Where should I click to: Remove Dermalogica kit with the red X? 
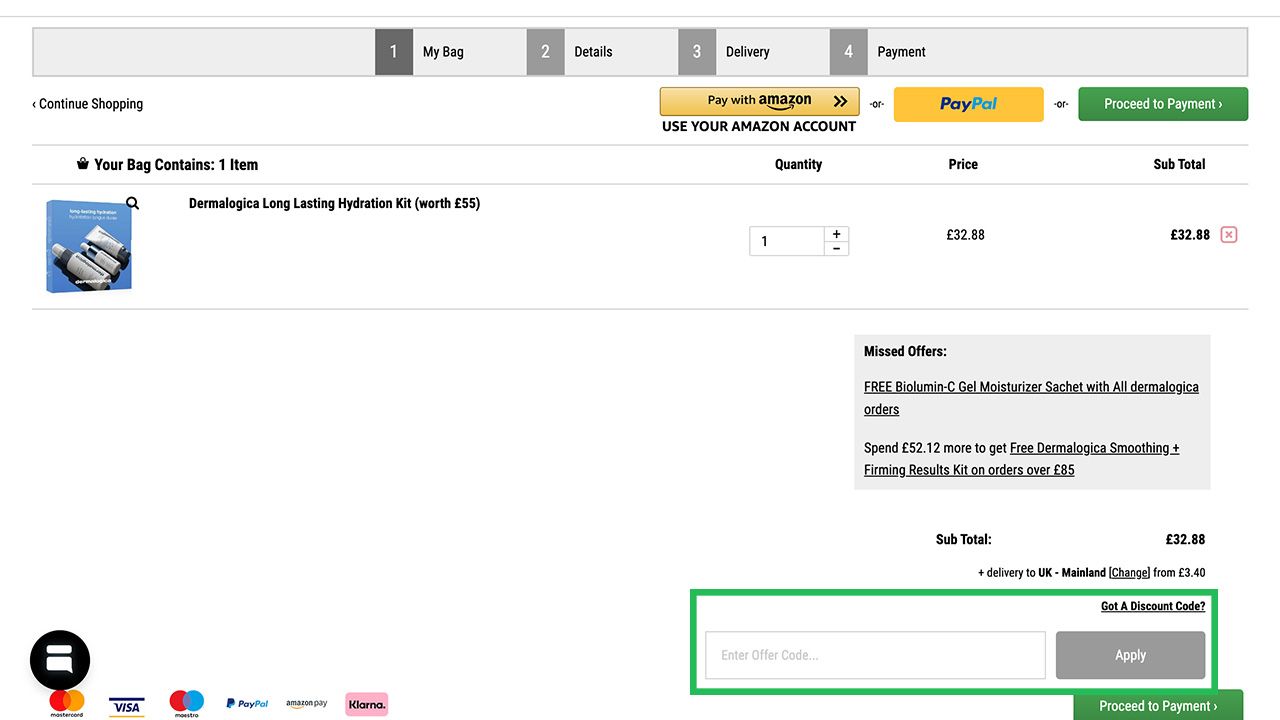1229,235
